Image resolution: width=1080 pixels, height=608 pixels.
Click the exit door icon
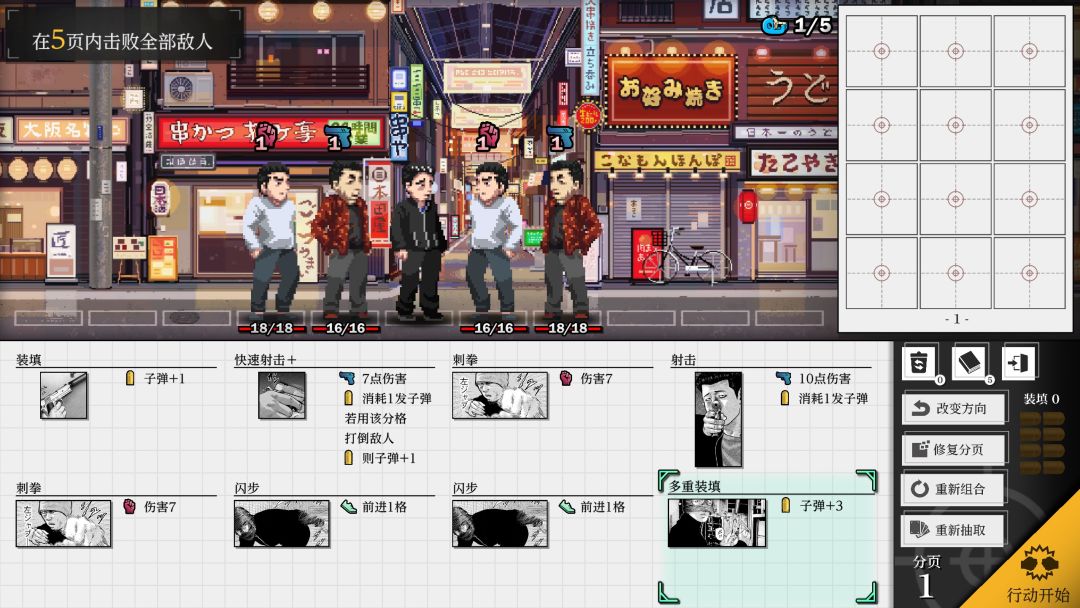1019,363
